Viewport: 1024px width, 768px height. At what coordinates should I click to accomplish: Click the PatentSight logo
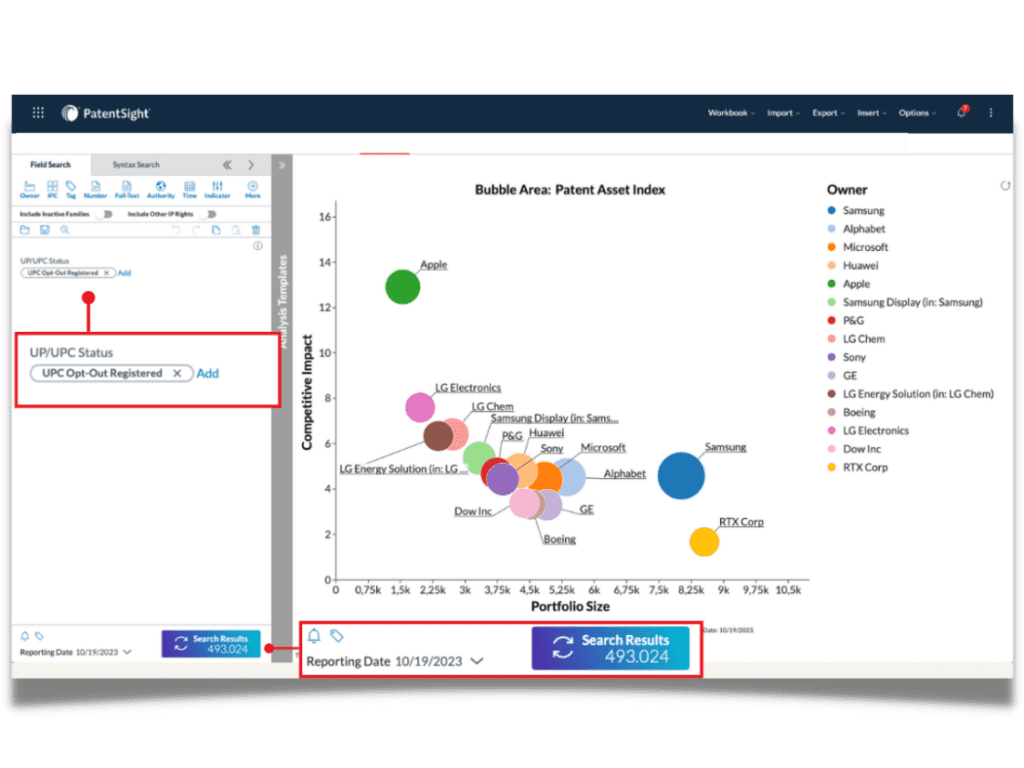pos(106,114)
